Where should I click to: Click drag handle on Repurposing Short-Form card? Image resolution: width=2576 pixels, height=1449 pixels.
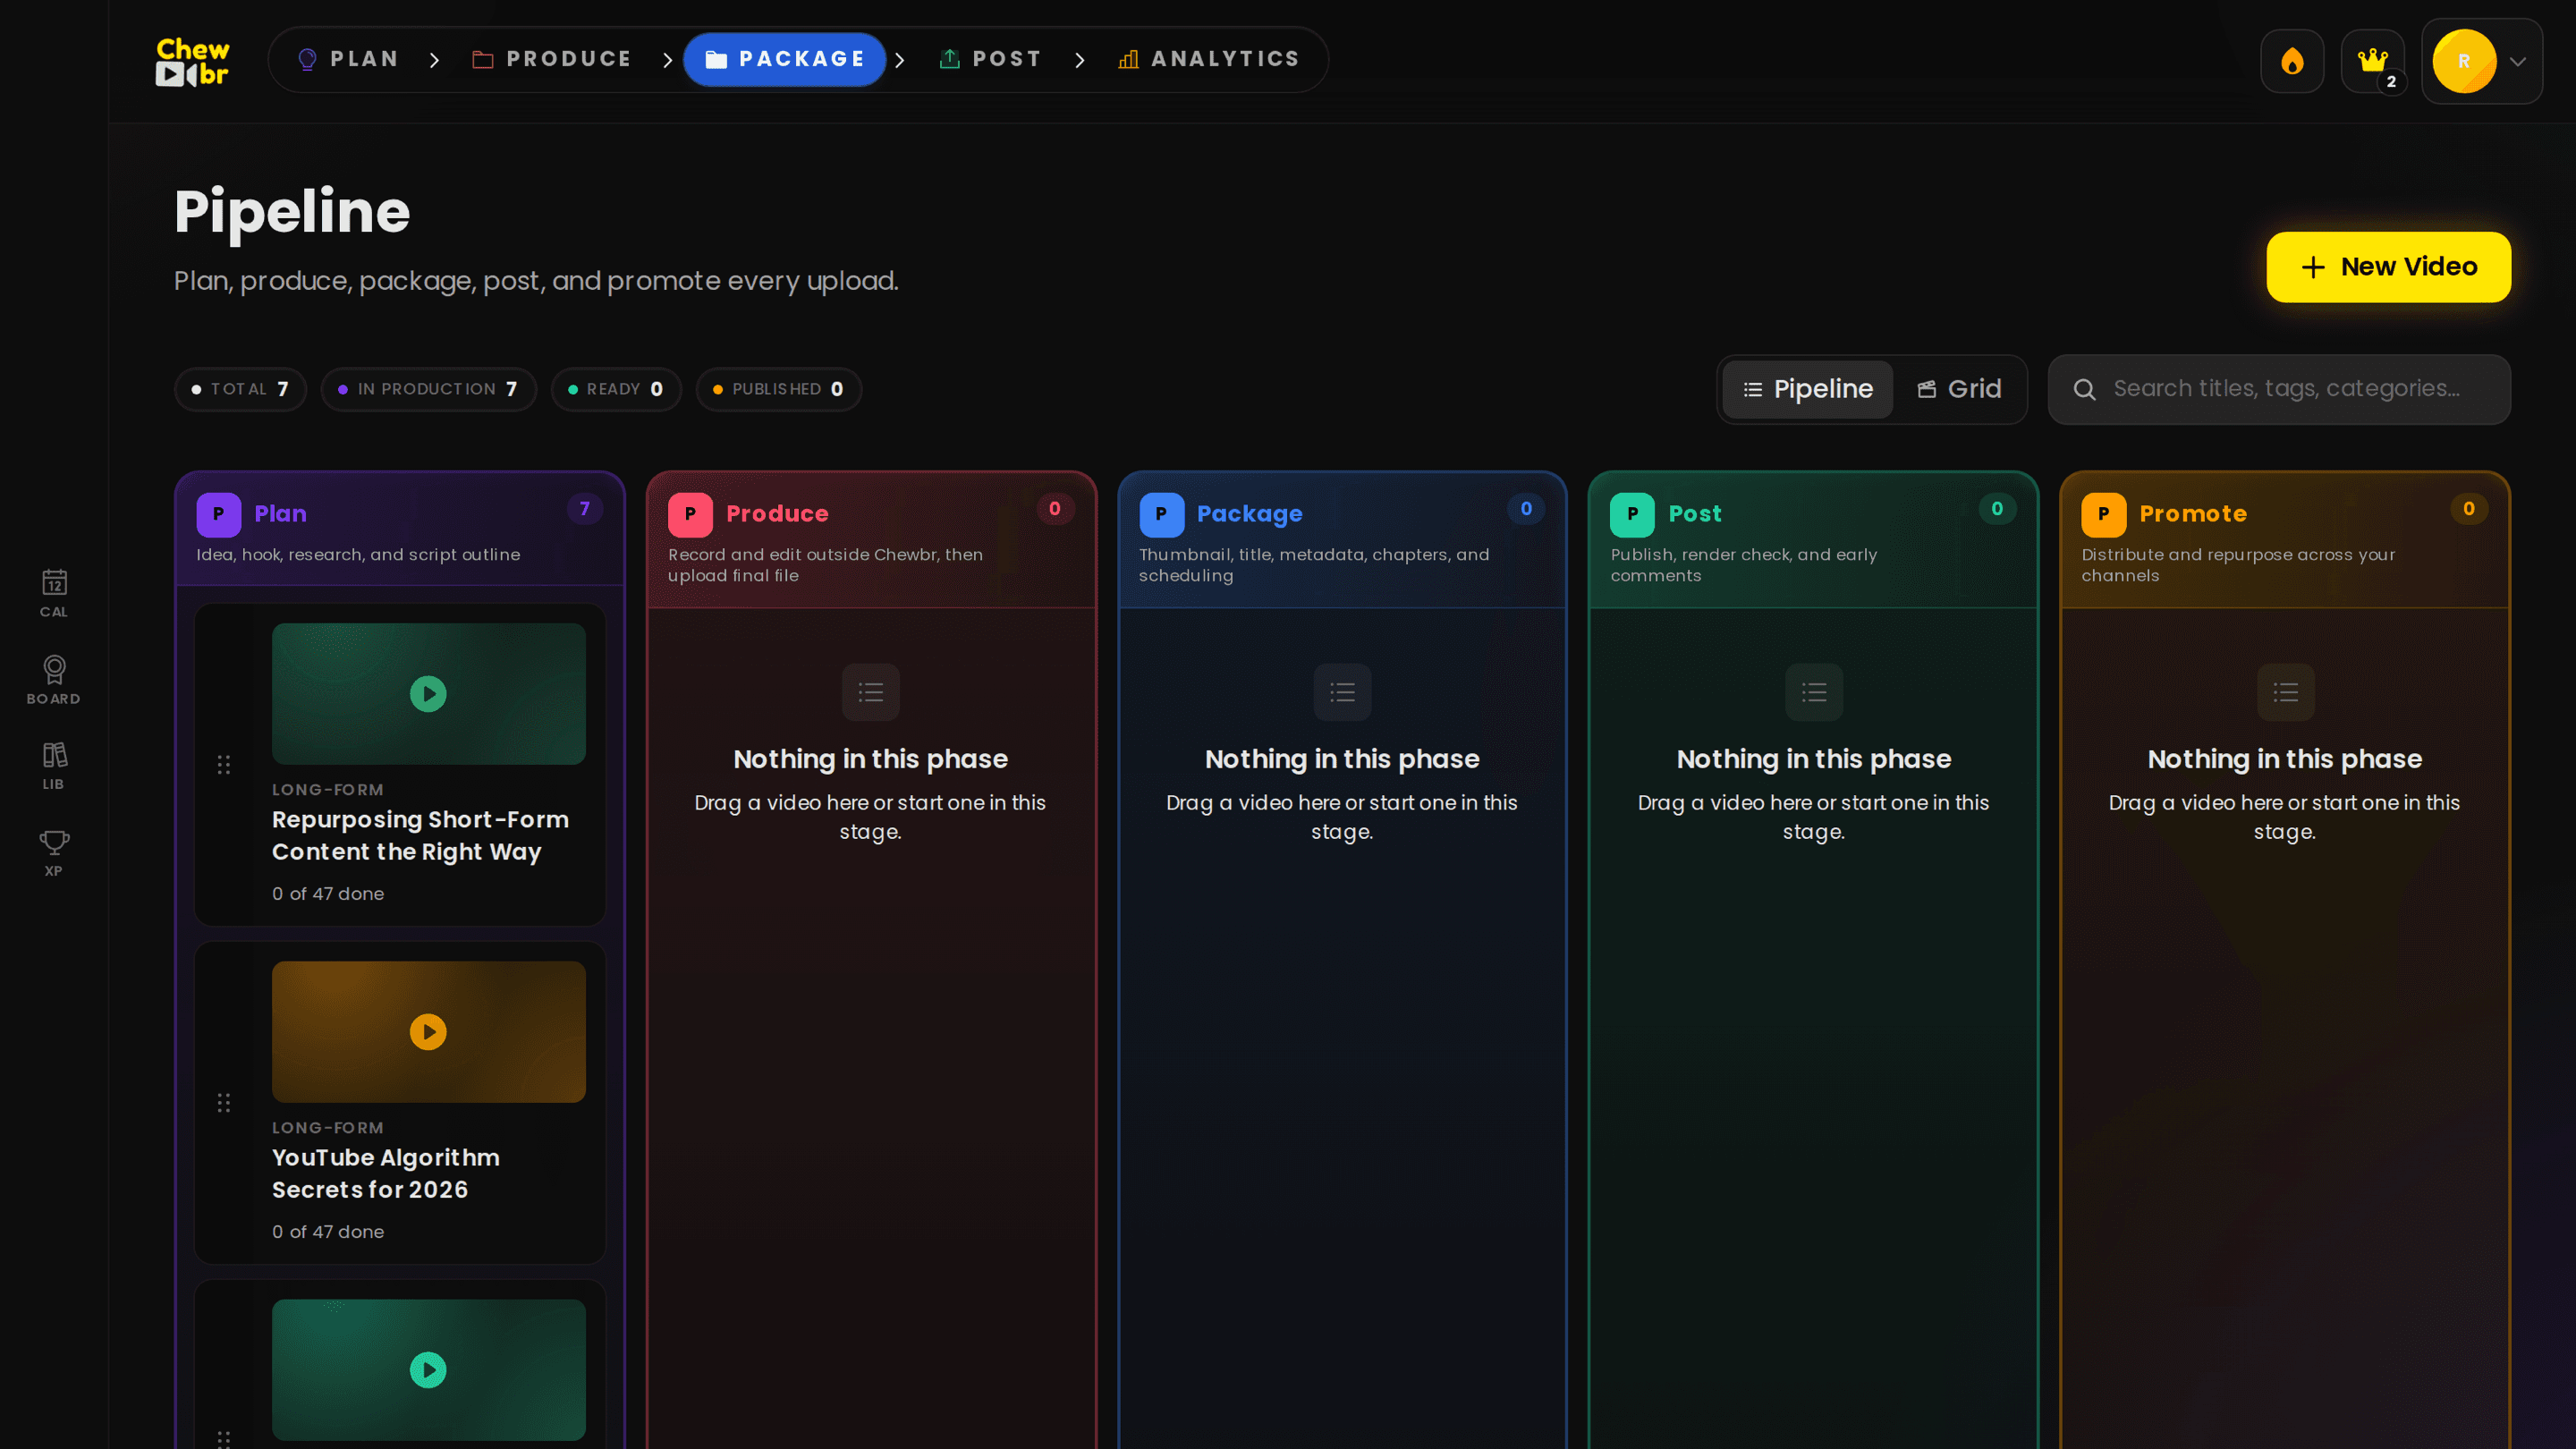point(224,765)
